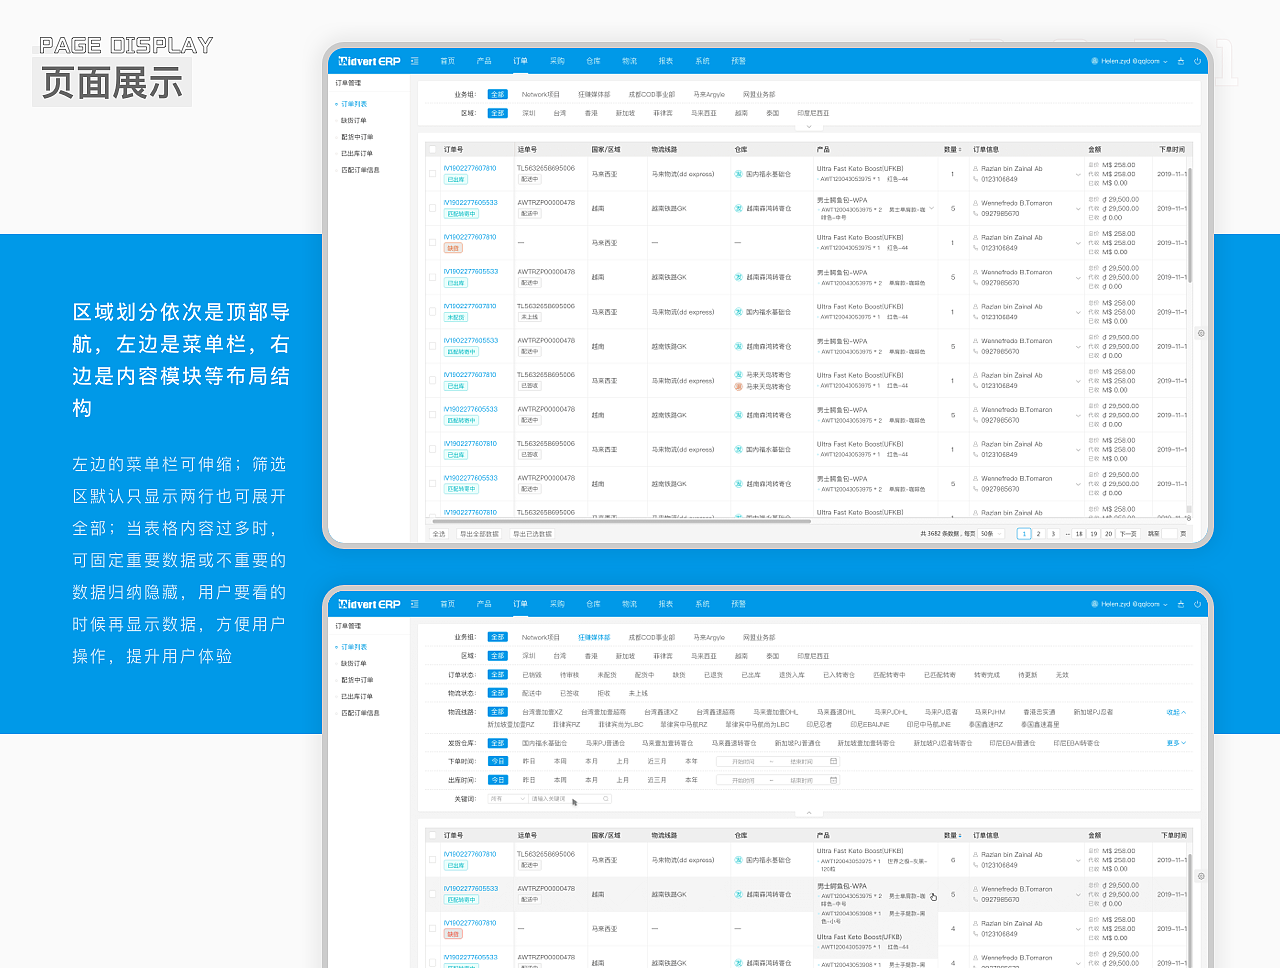The height and width of the screenshot is (968, 1280).
Task: Open column settings gear beside bottom window table
Action: point(1201,876)
